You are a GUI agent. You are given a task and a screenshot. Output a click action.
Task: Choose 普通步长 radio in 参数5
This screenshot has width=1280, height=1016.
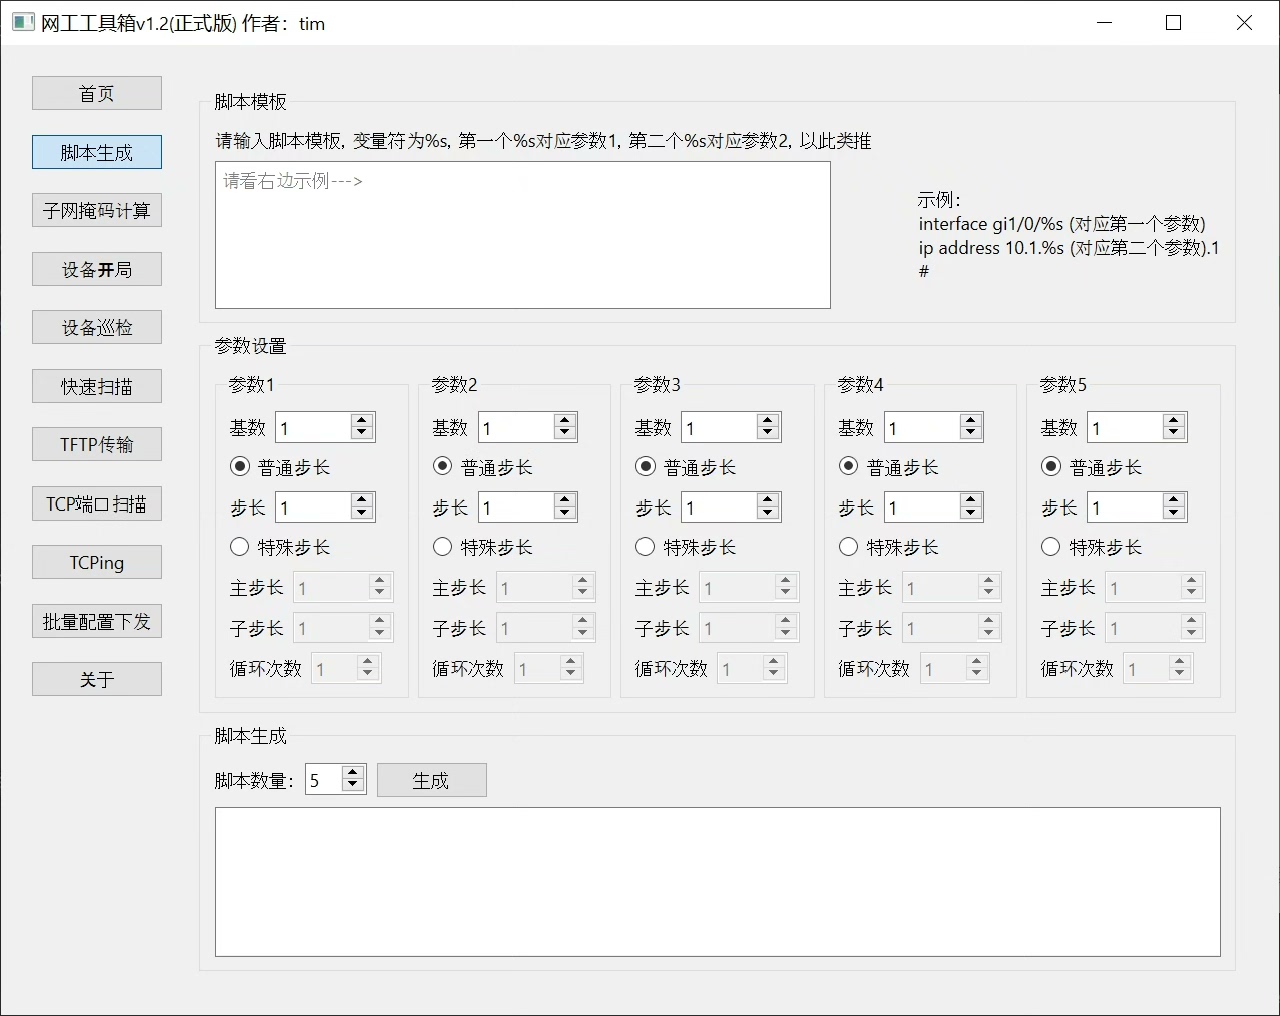pos(1051,467)
